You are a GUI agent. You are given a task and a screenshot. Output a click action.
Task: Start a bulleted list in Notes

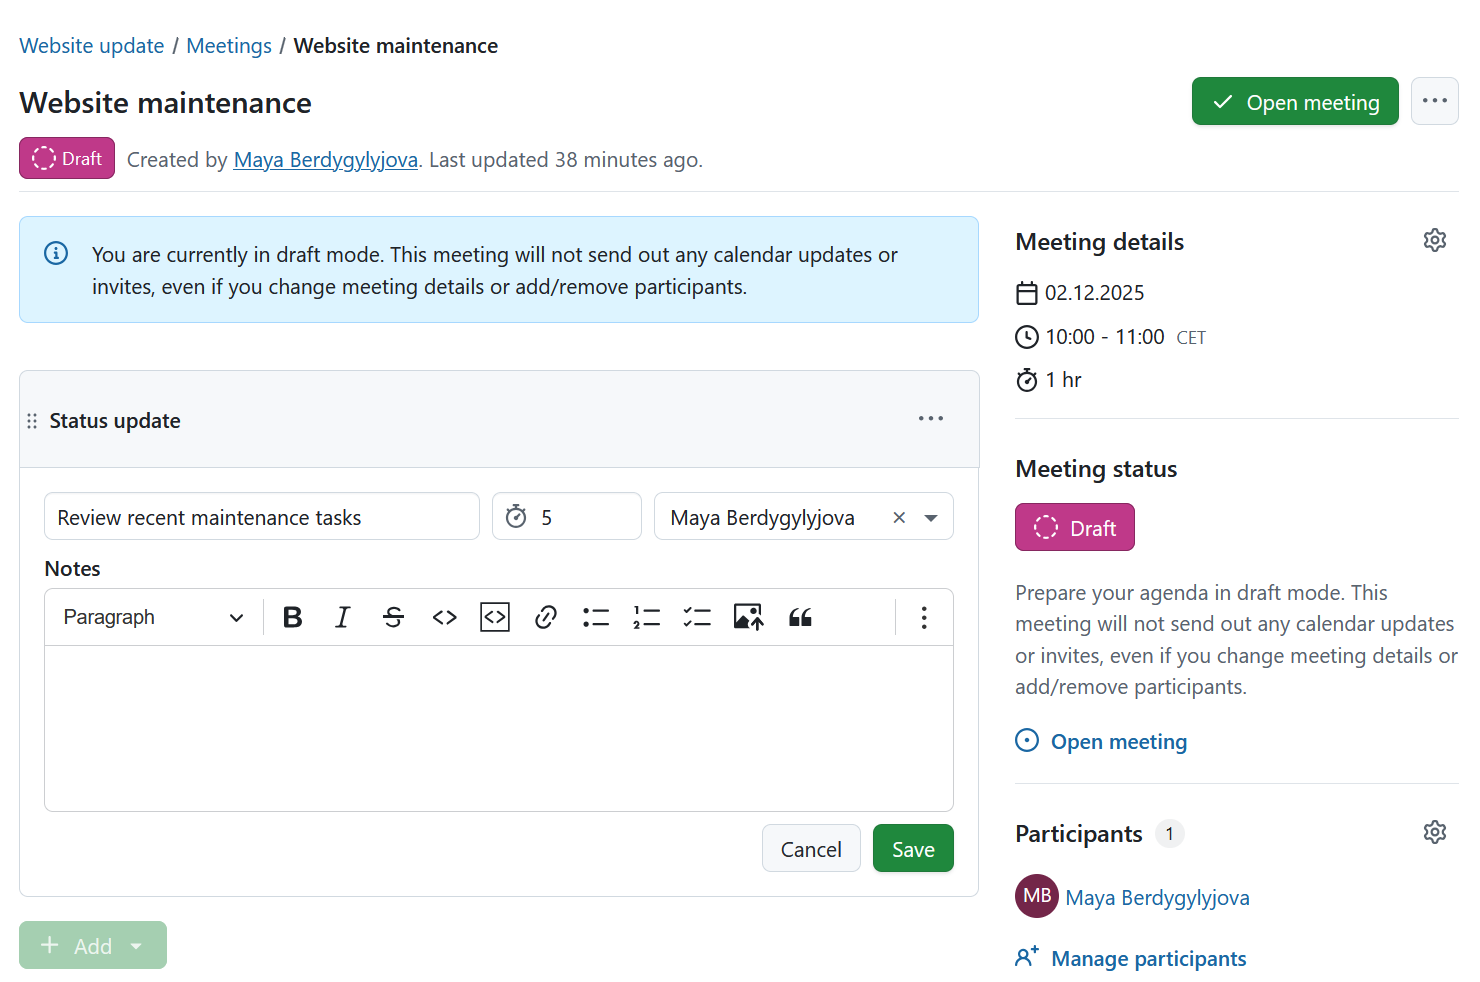coord(596,617)
